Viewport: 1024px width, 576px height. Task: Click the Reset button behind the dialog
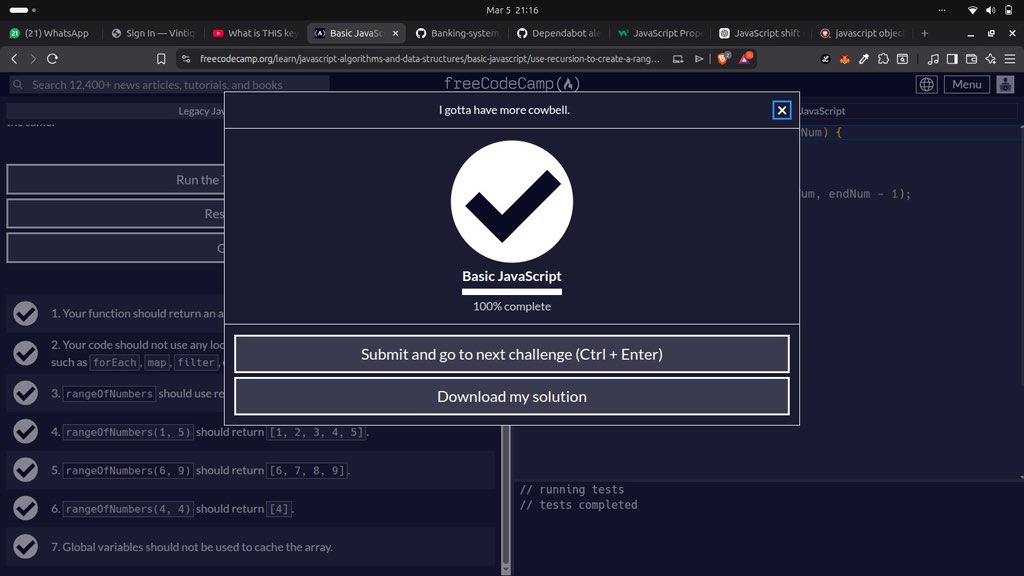[x=116, y=214]
